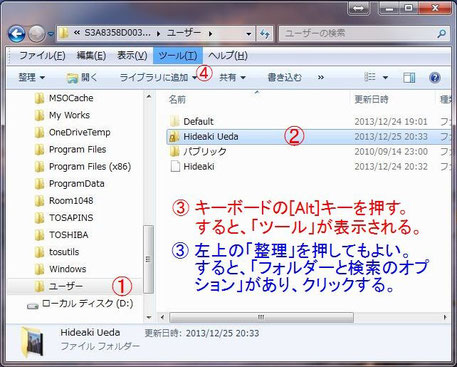This screenshot has width=457, height=367.
Task: Click the address bar folder icon
Action: (64, 33)
